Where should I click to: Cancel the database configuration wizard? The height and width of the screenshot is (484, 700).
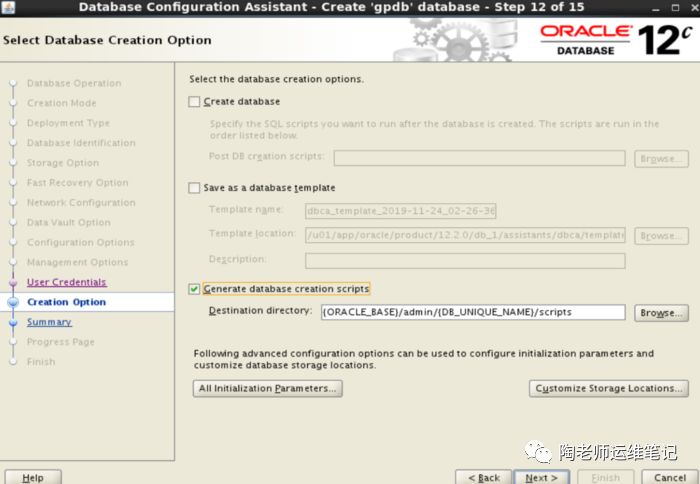(x=664, y=477)
